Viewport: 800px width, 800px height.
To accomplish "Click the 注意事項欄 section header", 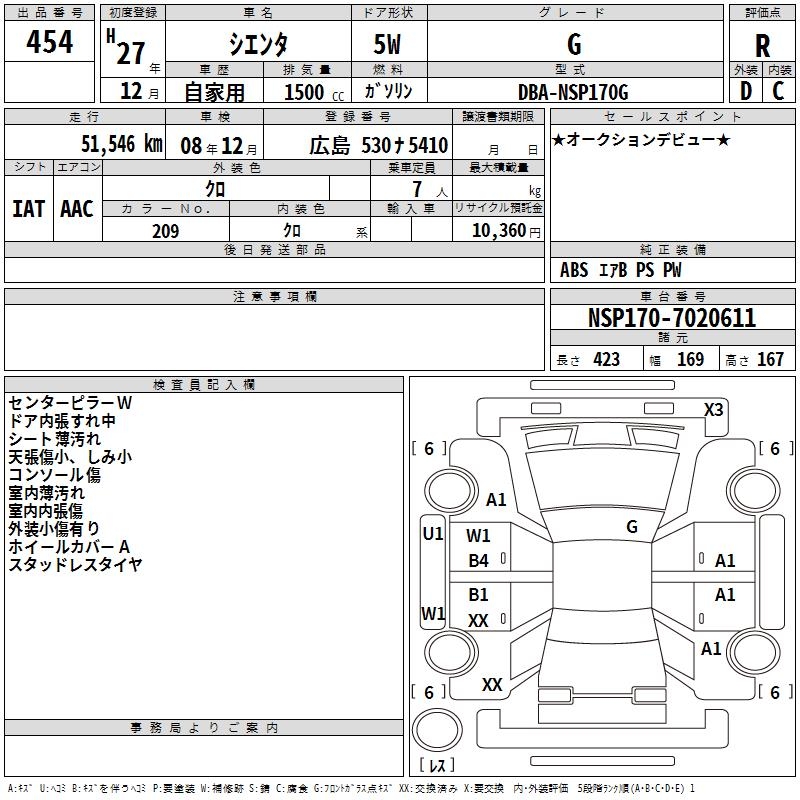I will pos(274,296).
